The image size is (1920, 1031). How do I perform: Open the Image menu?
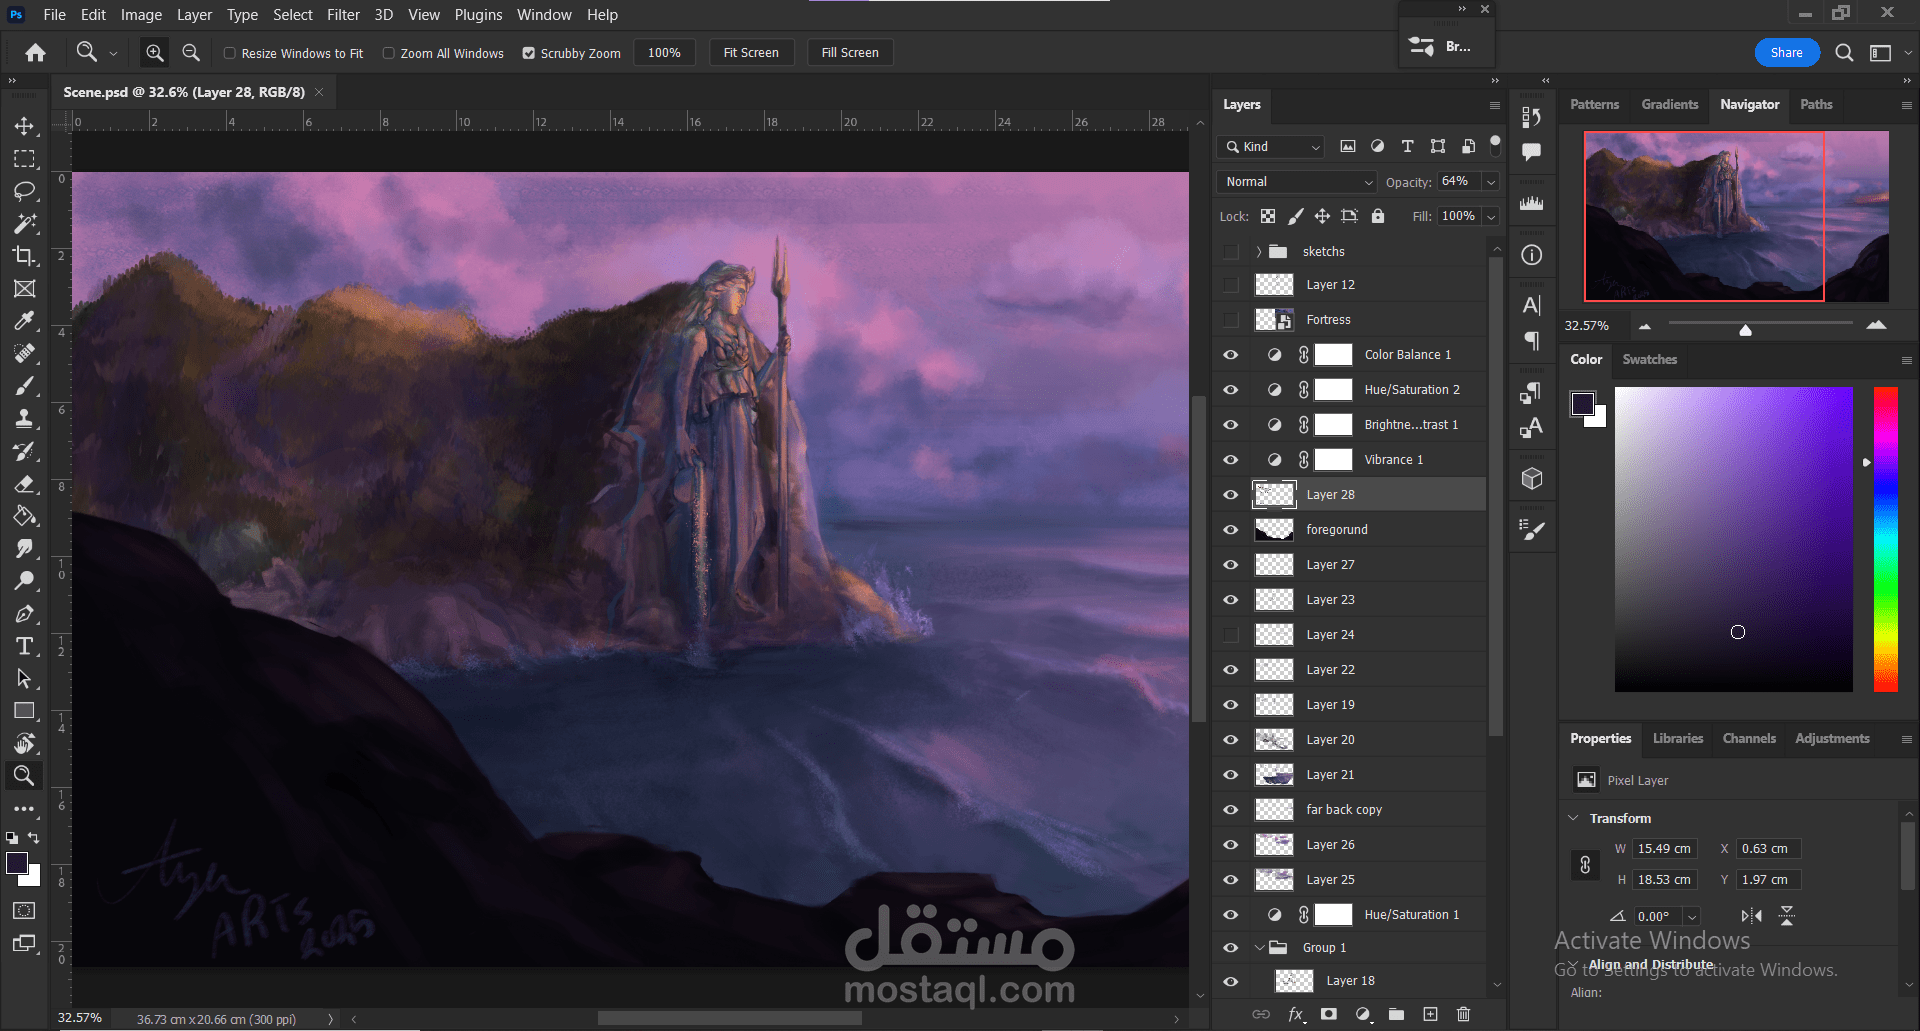[x=141, y=15]
